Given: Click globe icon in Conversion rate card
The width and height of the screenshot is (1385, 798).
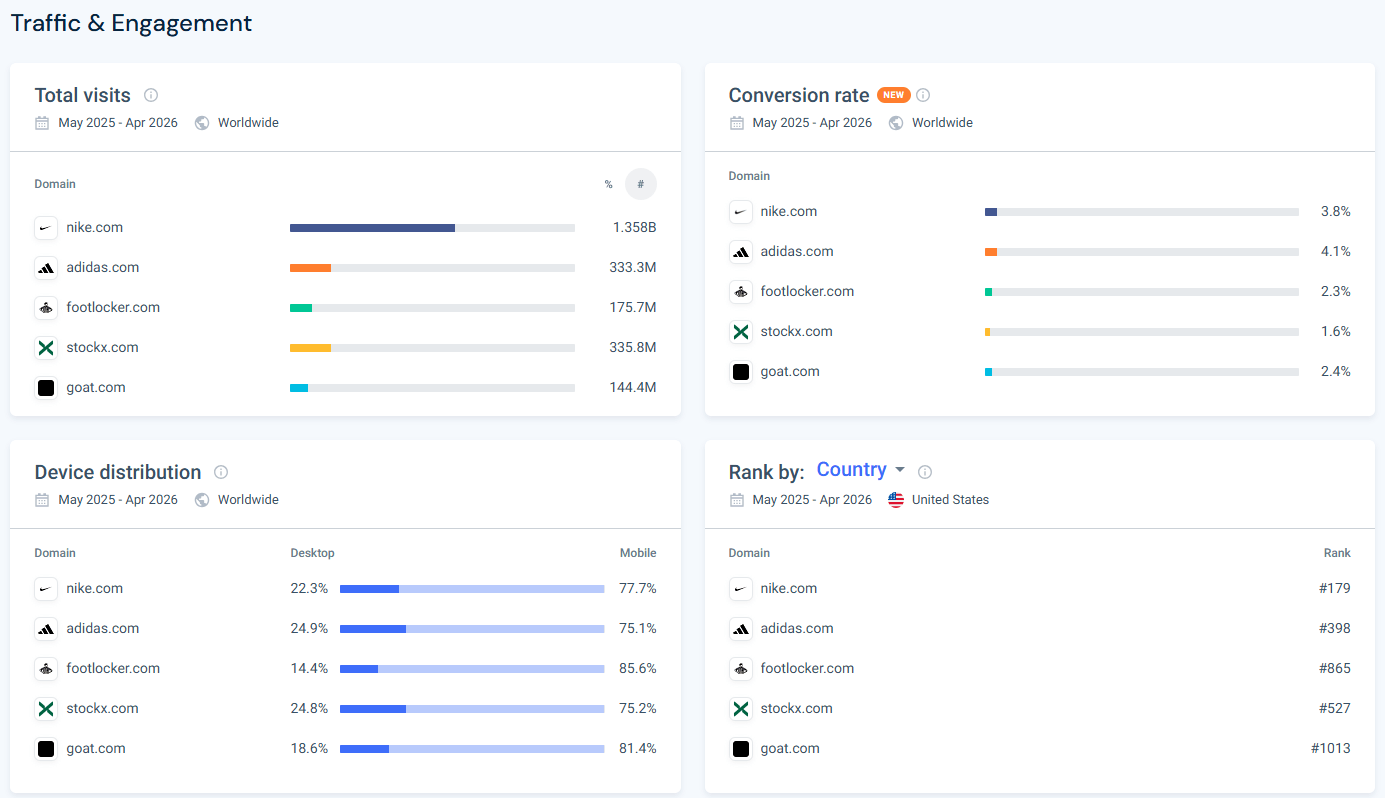Looking at the screenshot, I should (x=896, y=123).
